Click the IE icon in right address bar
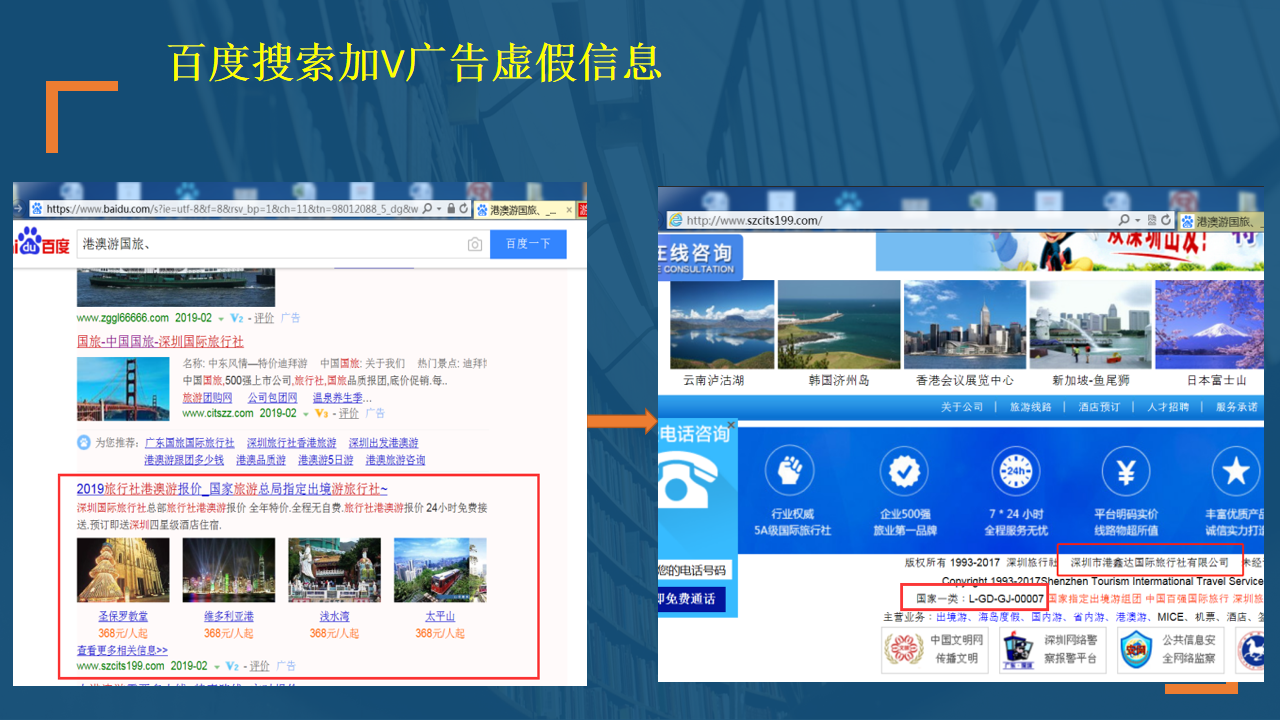The width and height of the screenshot is (1280, 720). click(675, 220)
